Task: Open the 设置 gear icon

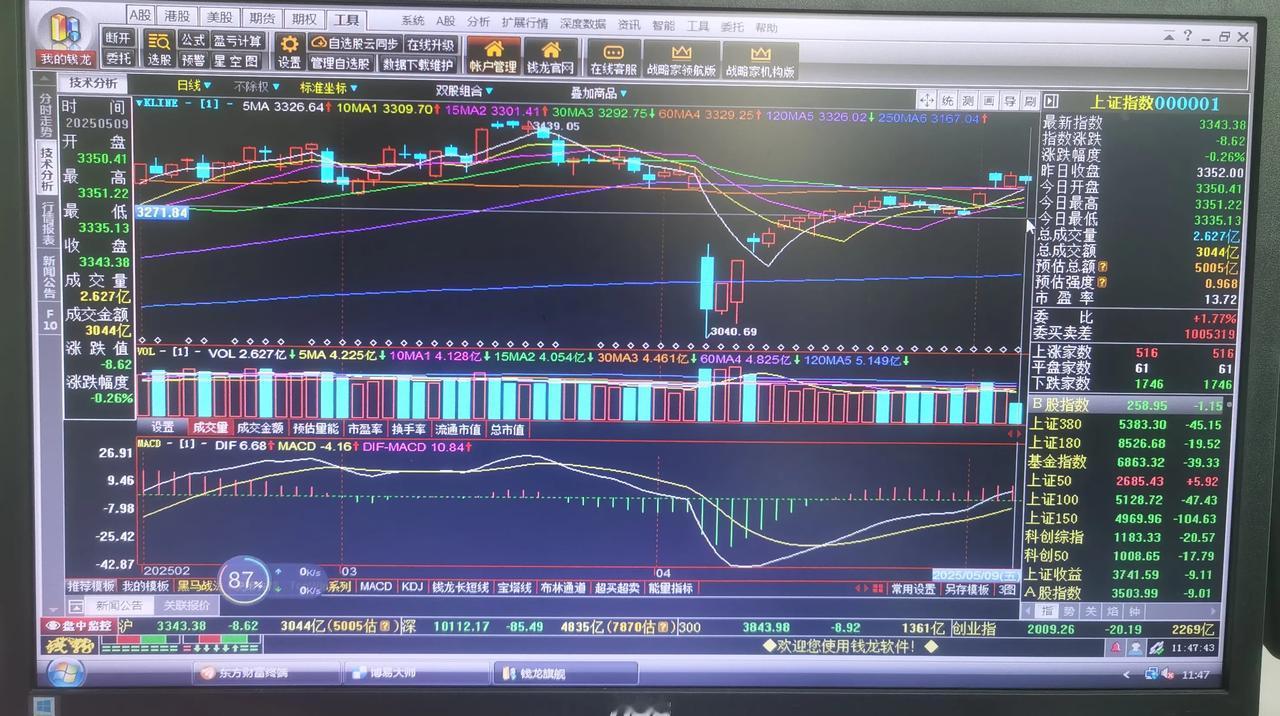Action: [x=289, y=51]
